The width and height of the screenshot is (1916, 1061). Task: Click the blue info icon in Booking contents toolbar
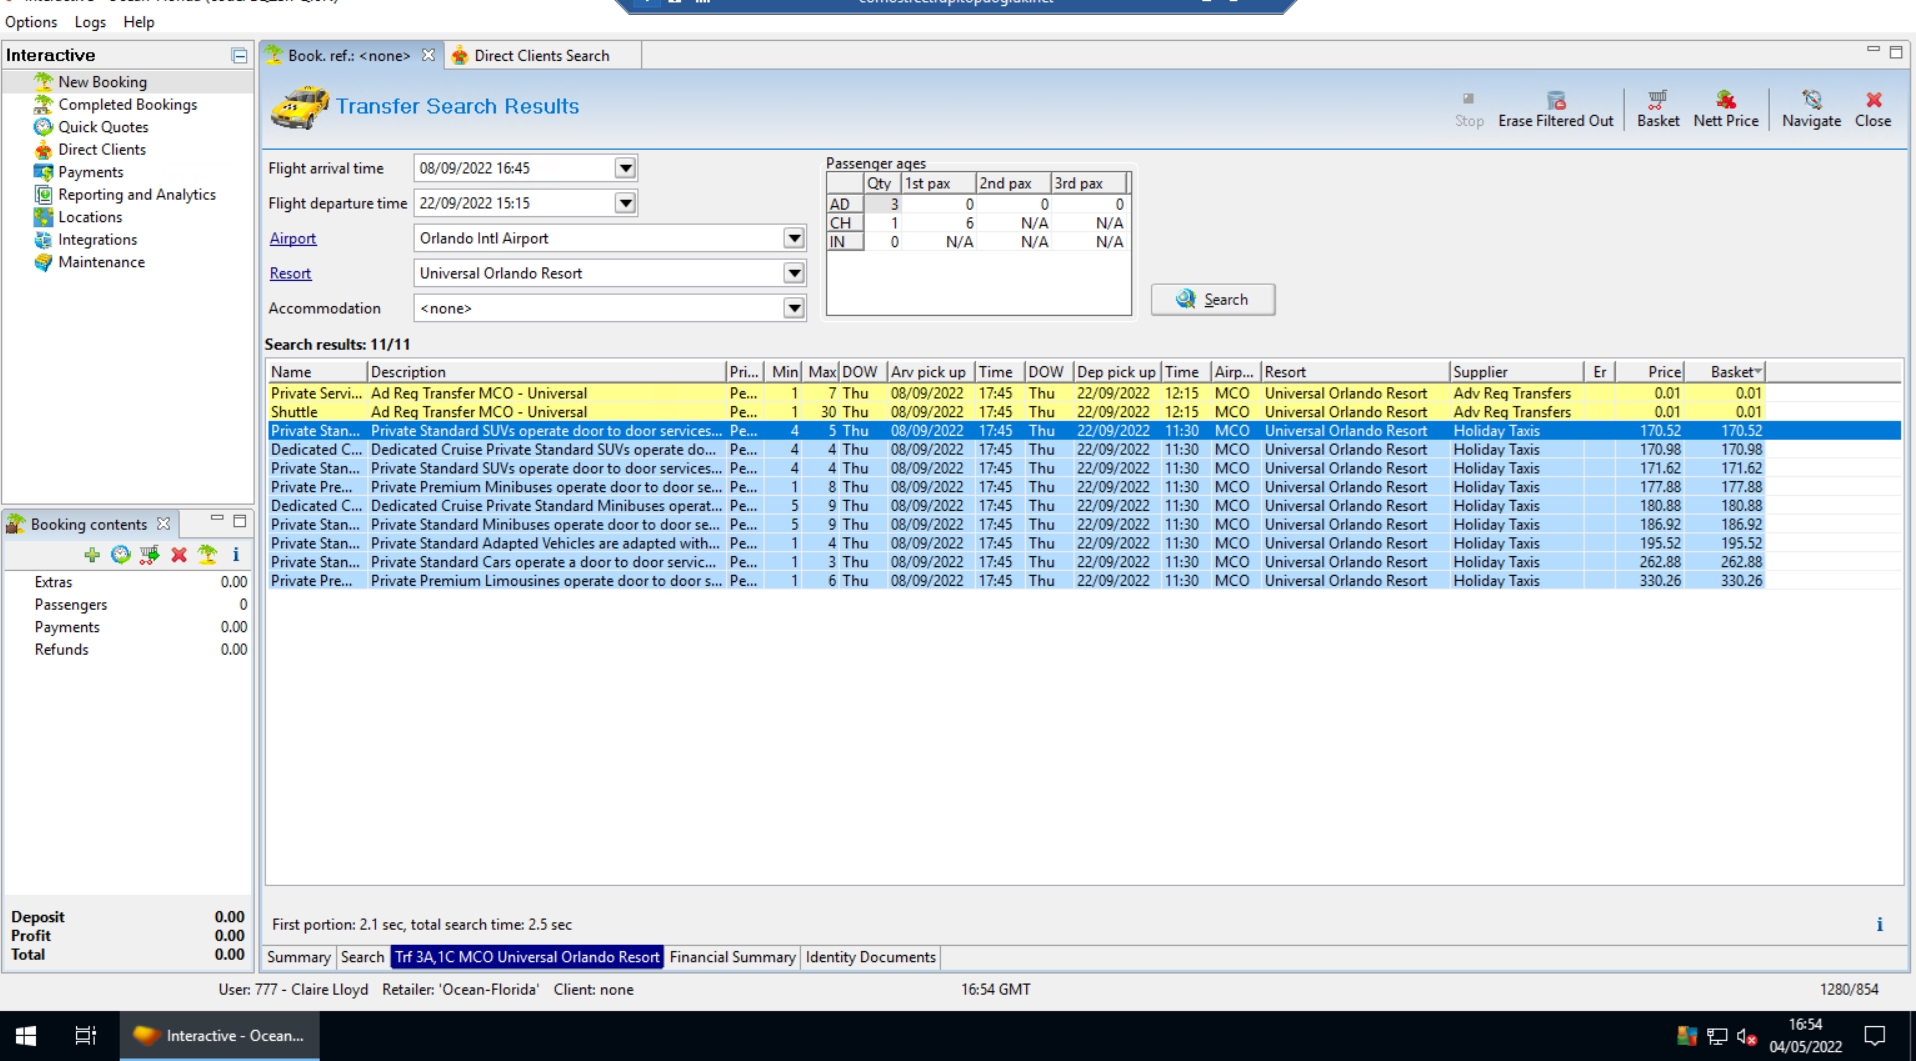236,555
